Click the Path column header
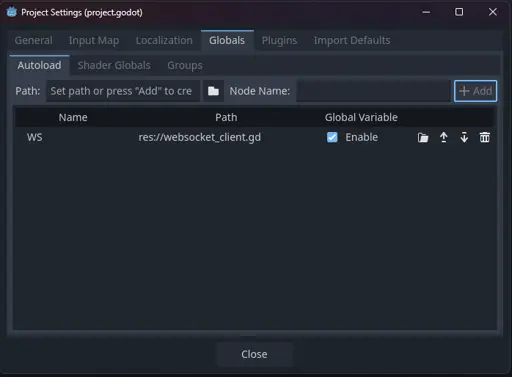Image resolution: width=512 pixels, height=377 pixels. point(226,117)
